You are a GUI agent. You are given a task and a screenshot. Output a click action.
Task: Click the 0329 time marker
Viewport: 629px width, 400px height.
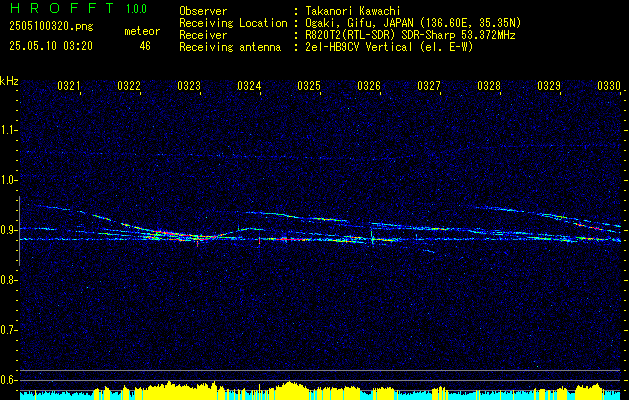[x=548, y=85]
